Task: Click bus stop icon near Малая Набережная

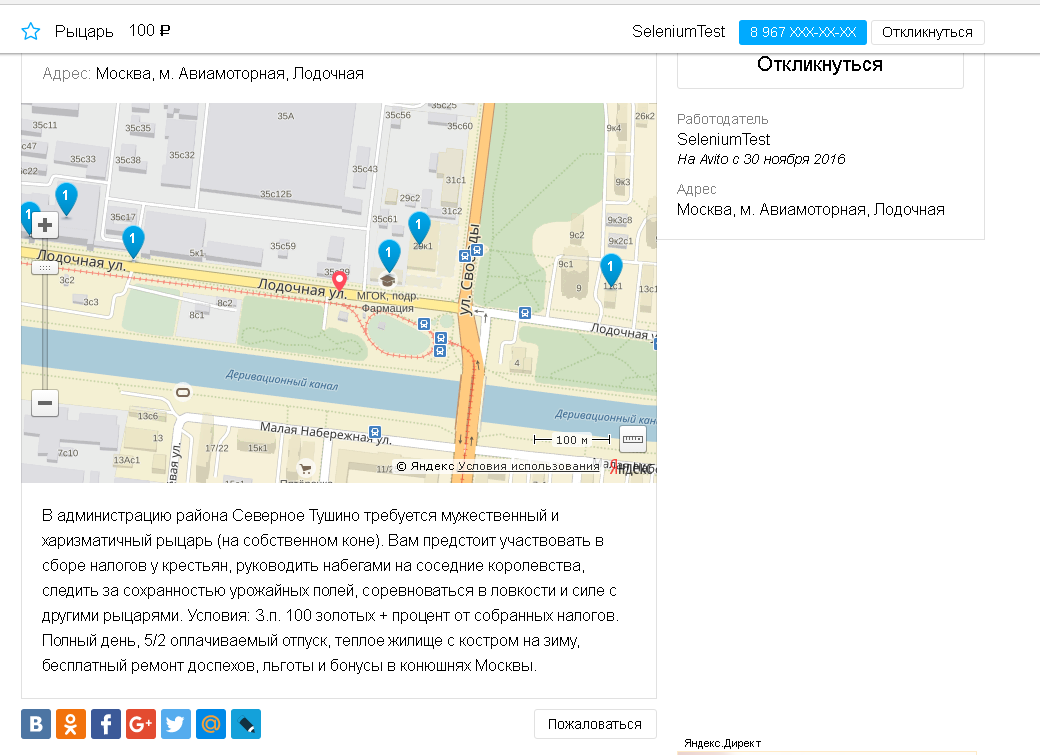Action: click(375, 432)
